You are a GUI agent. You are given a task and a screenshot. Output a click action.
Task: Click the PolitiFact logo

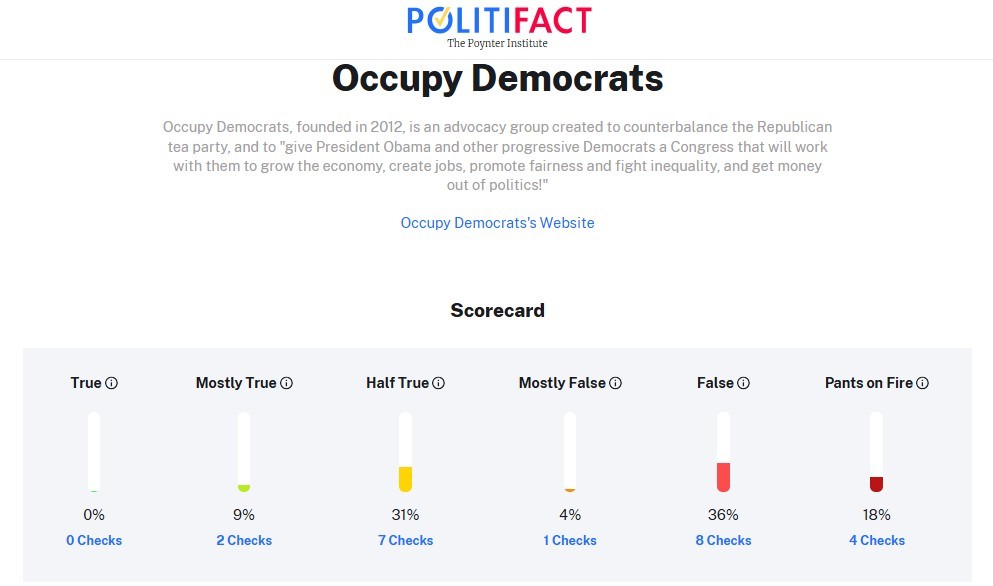(498, 27)
